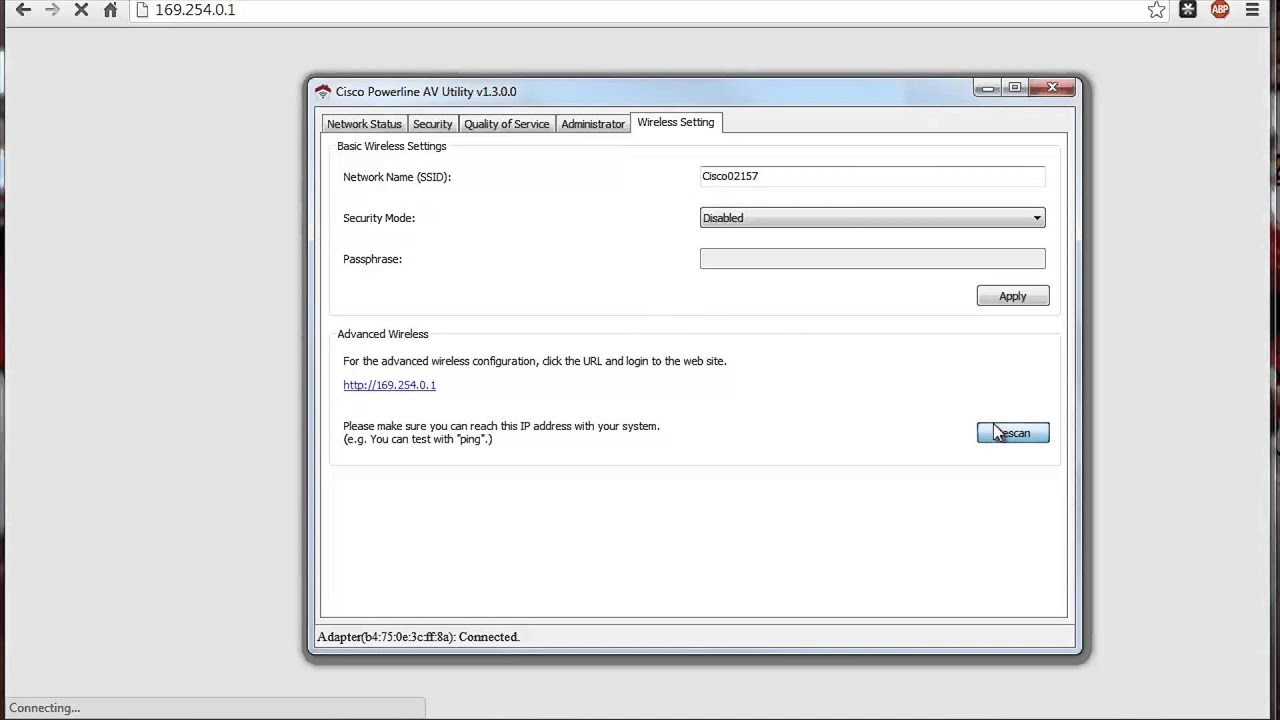The width and height of the screenshot is (1280, 720).
Task: Click the 'Passphrase:' label
Action: click(x=372, y=259)
